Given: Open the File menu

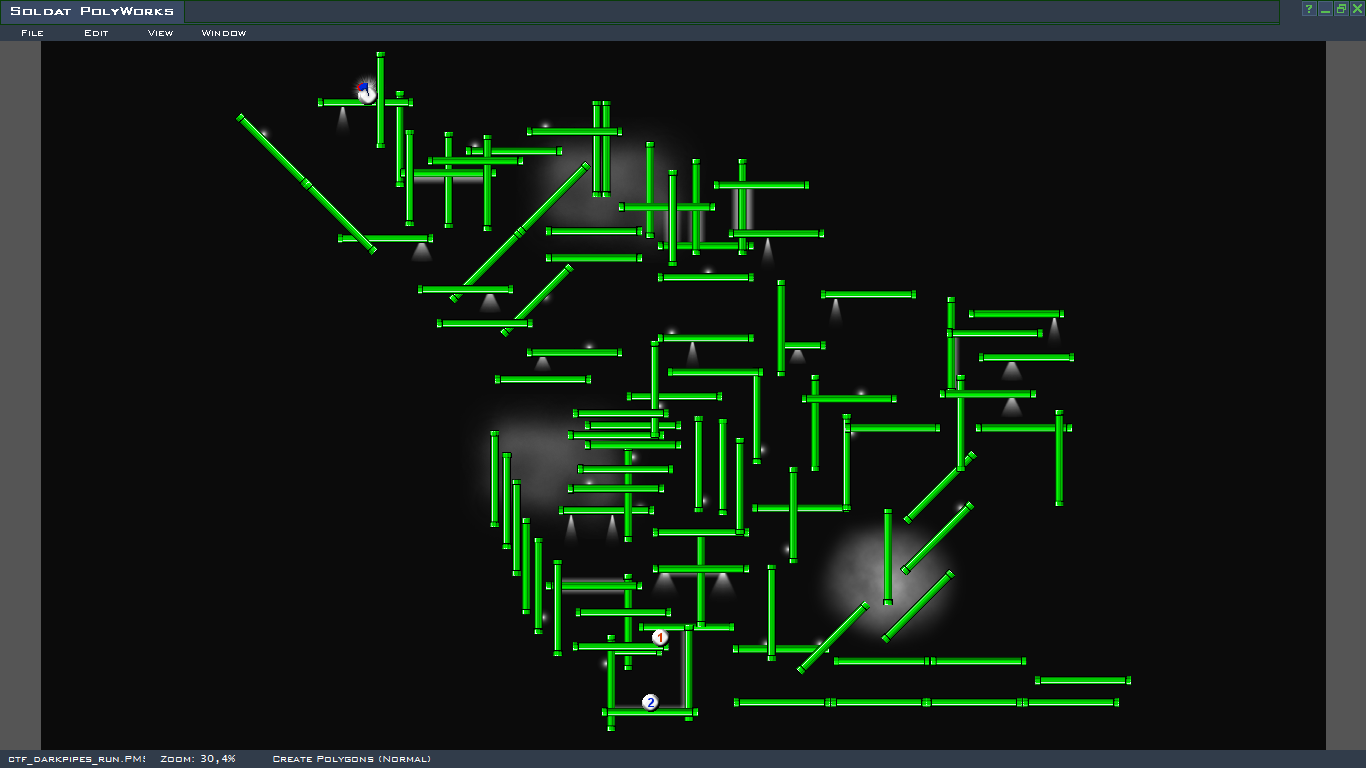Looking at the screenshot, I should pos(32,33).
